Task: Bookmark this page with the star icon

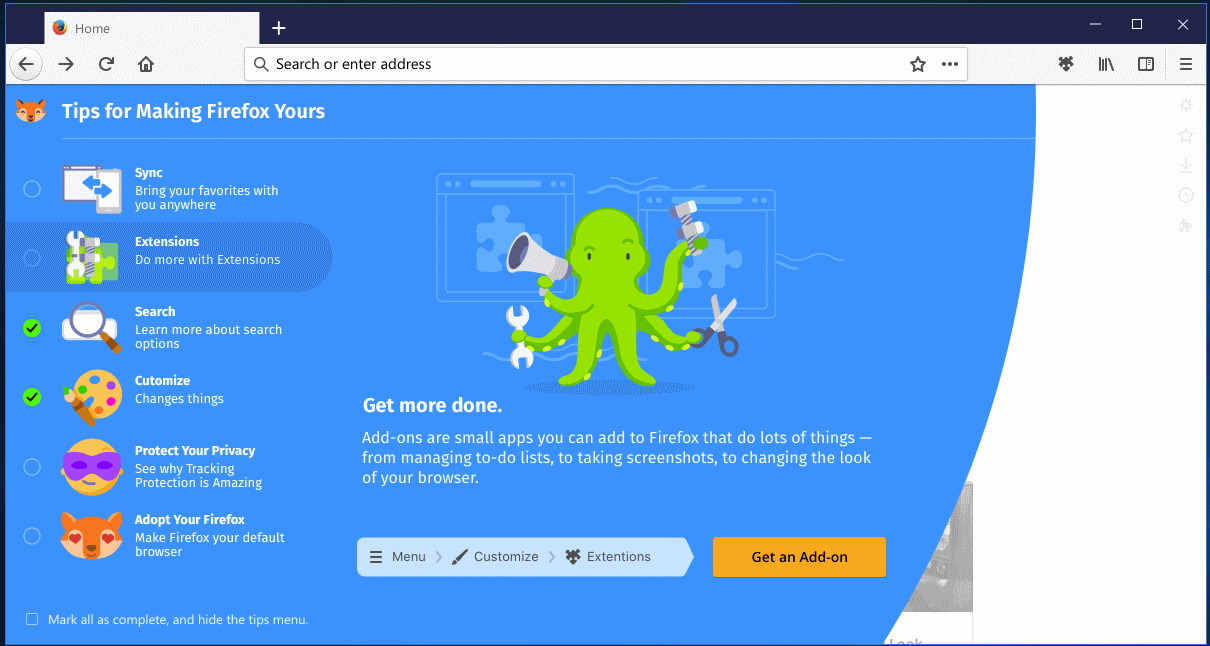Action: point(918,65)
